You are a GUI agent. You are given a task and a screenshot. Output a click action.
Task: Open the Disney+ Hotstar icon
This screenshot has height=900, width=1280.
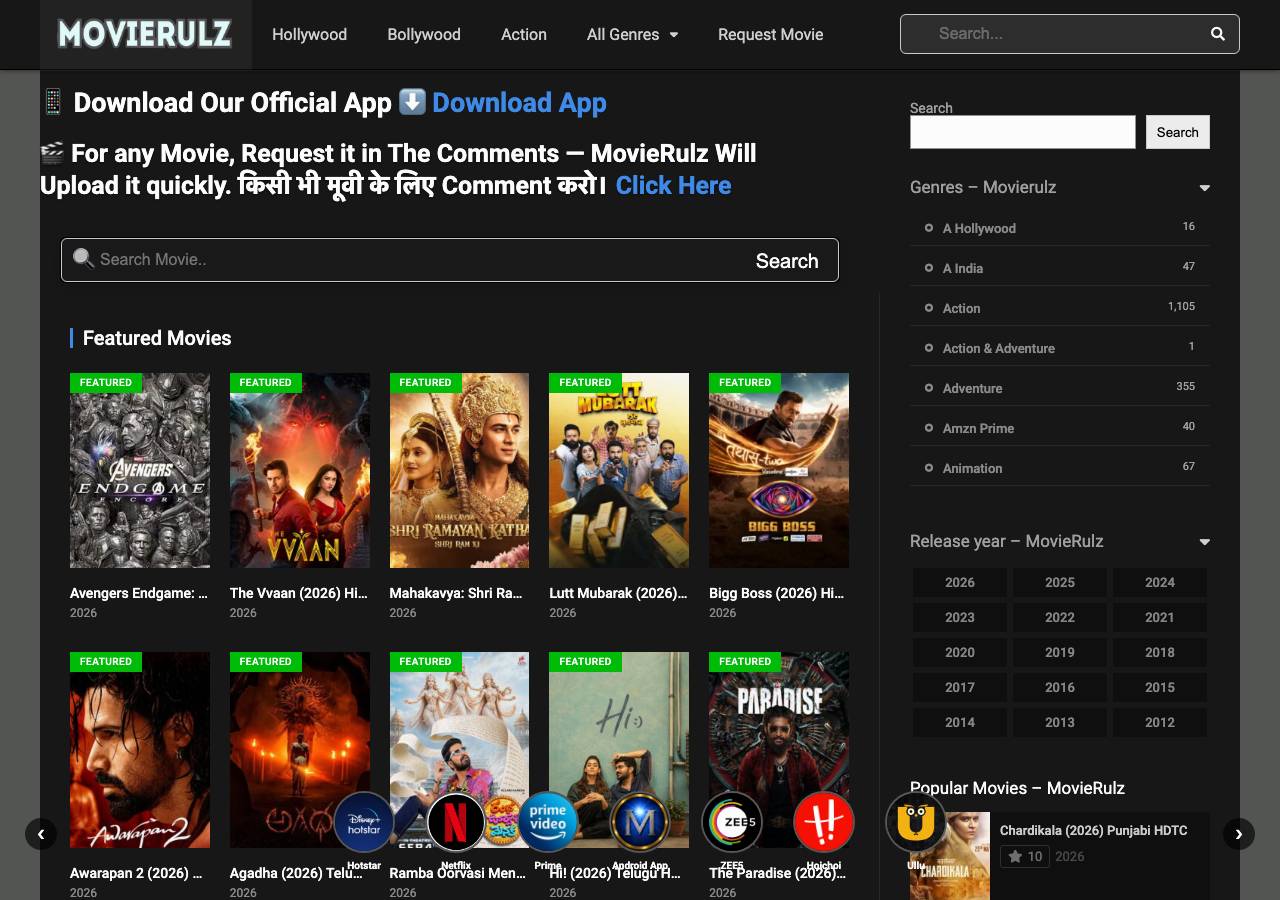point(364,823)
